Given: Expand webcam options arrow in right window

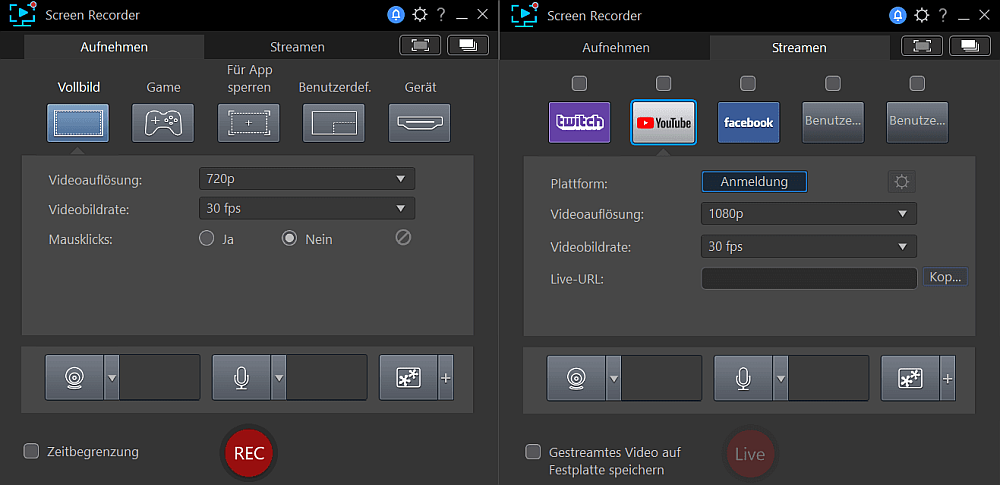Looking at the screenshot, I should [x=614, y=378].
